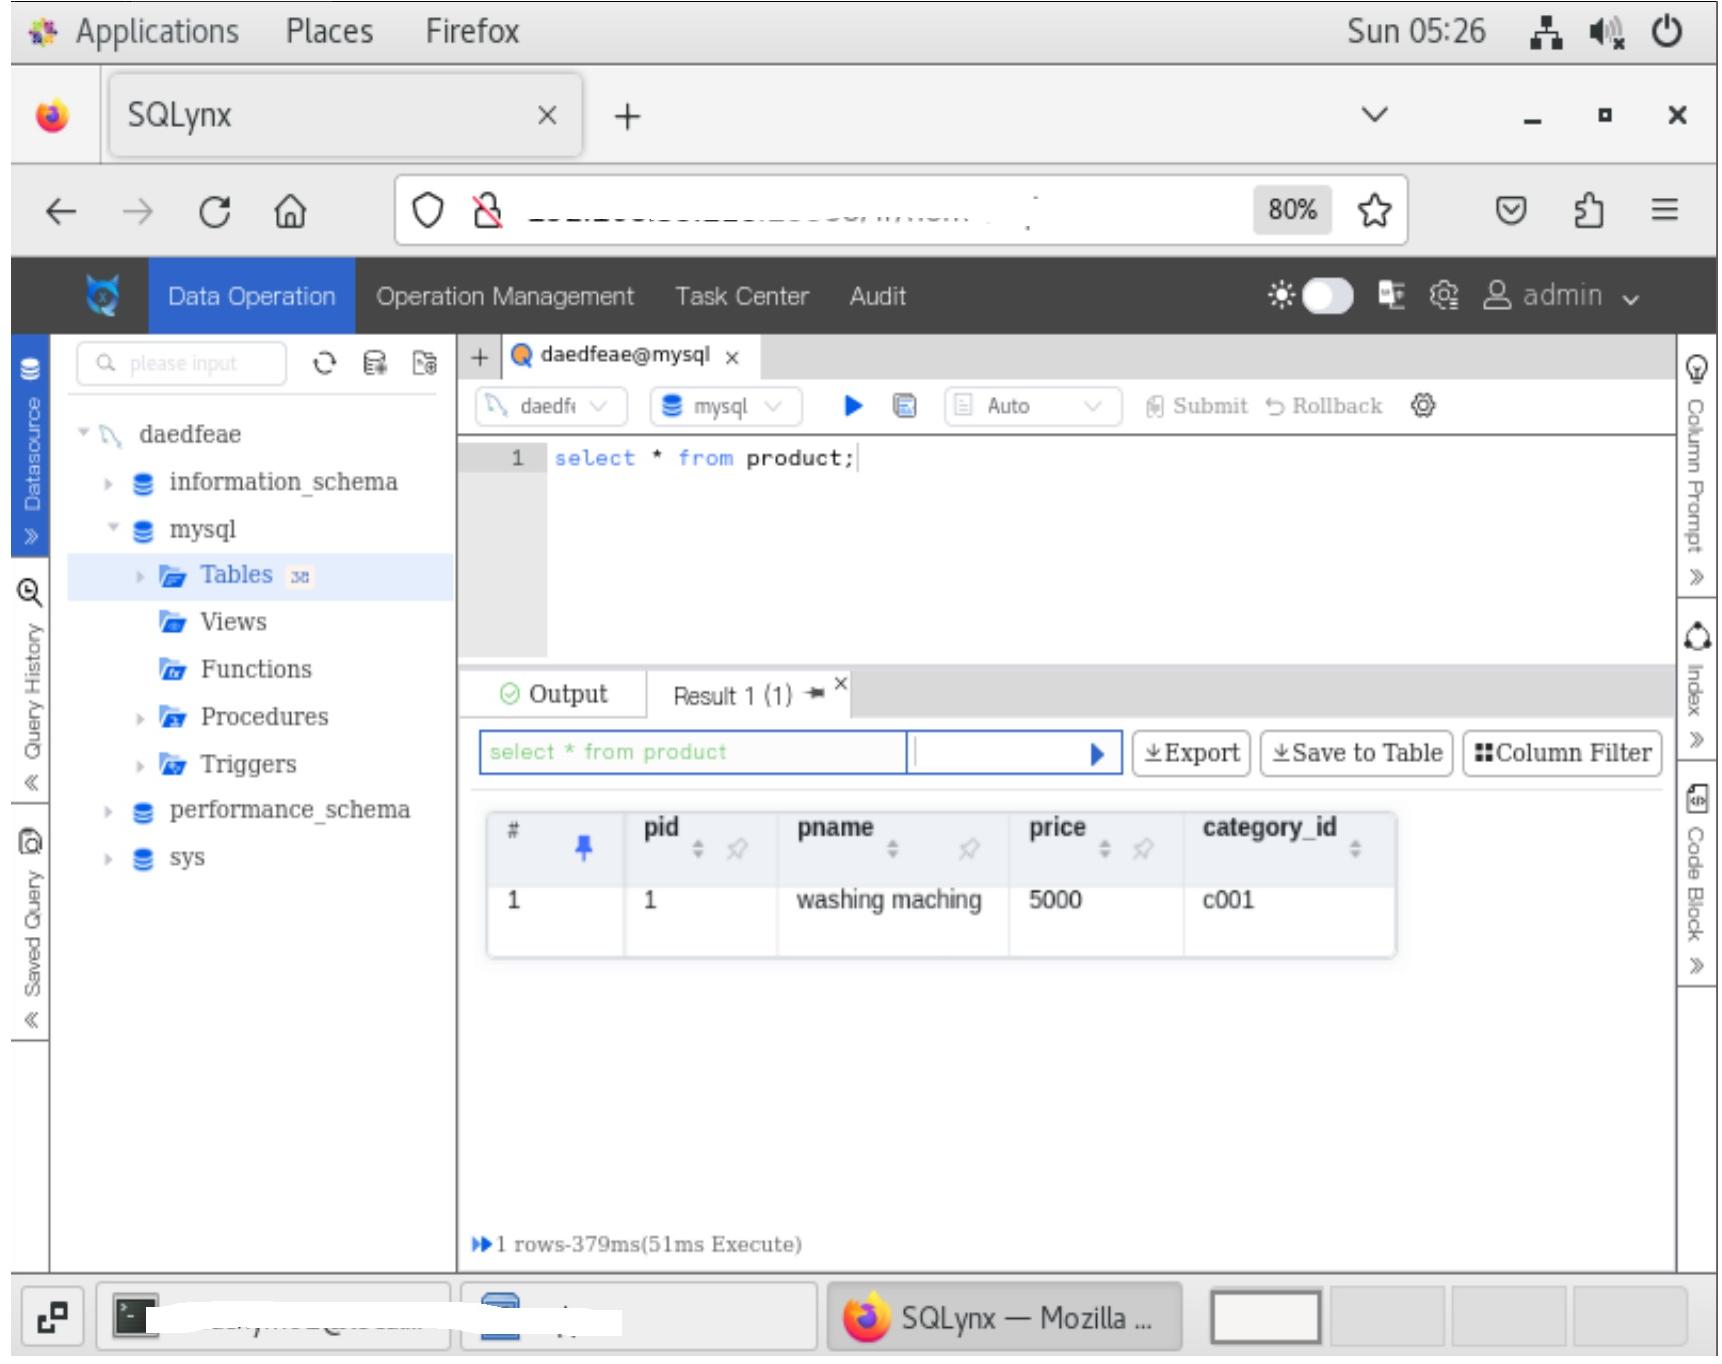Pin the pname column

[x=968, y=849]
